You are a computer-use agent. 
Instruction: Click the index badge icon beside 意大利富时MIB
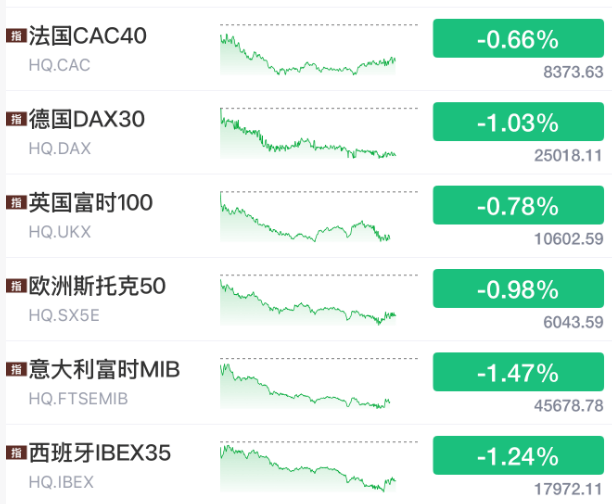point(16,370)
